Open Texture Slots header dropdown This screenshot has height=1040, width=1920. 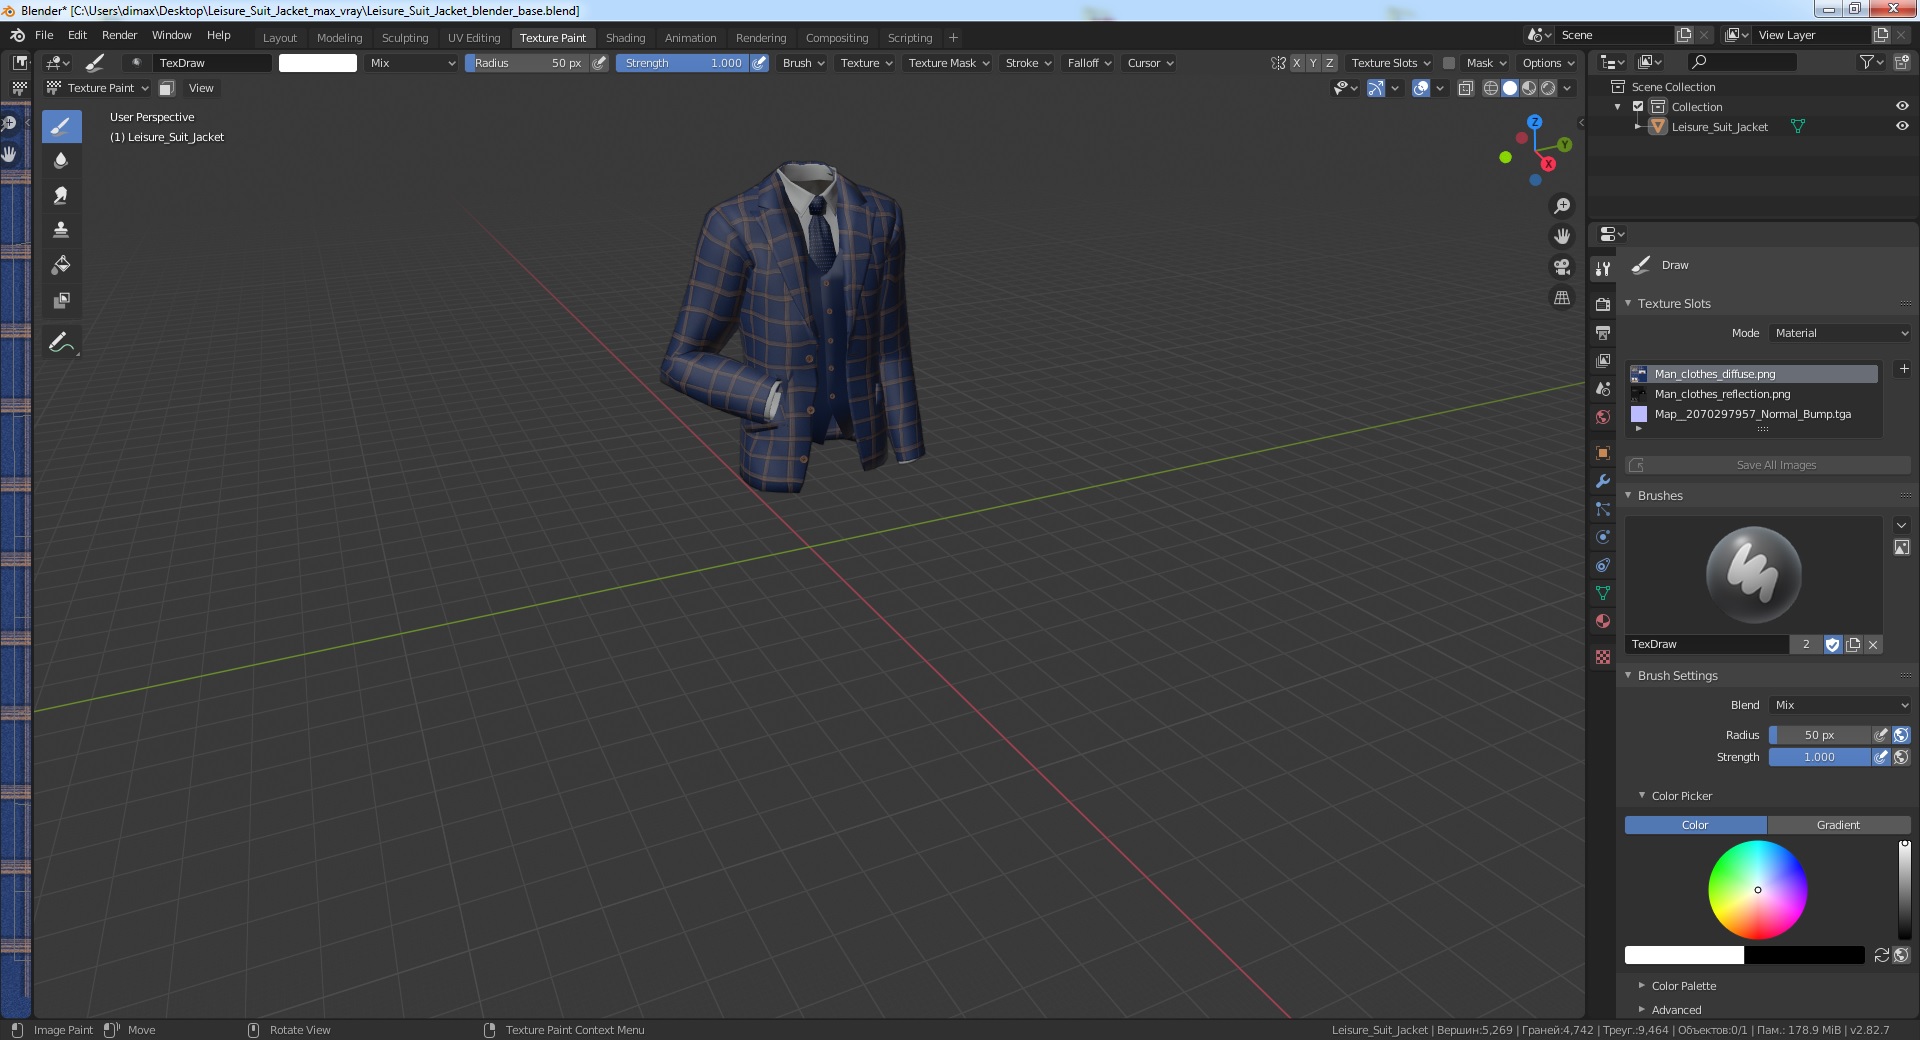pos(1390,63)
